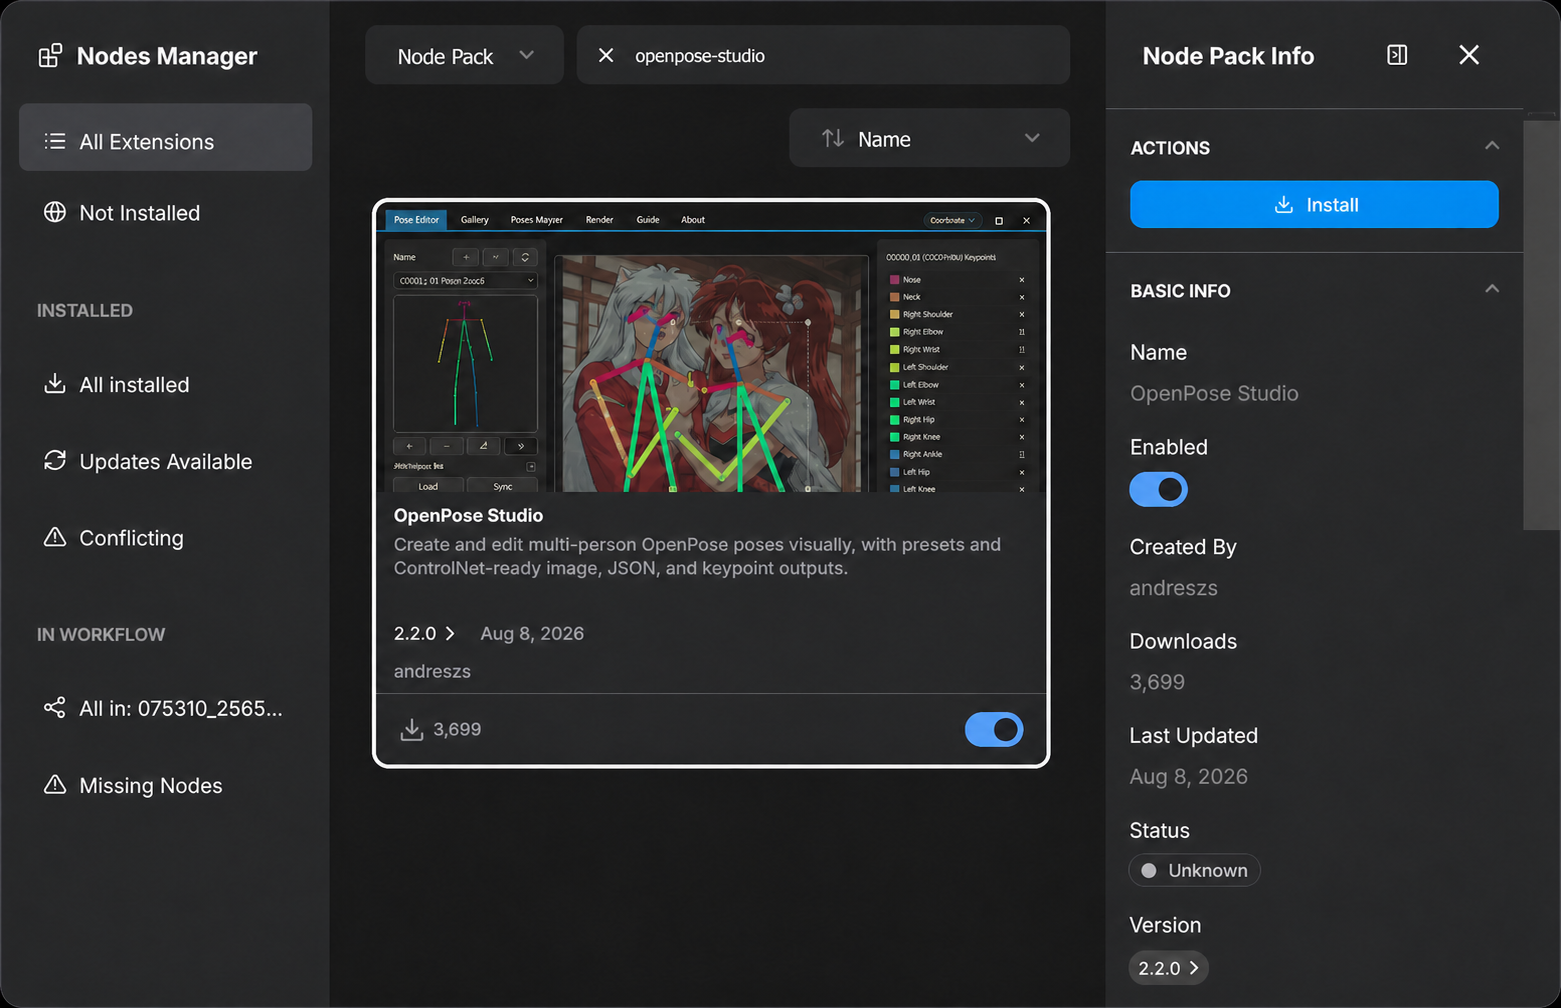Open the Node Pack search-type dropdown
The image size is (1561, 1008).
(x=464, y=56)
